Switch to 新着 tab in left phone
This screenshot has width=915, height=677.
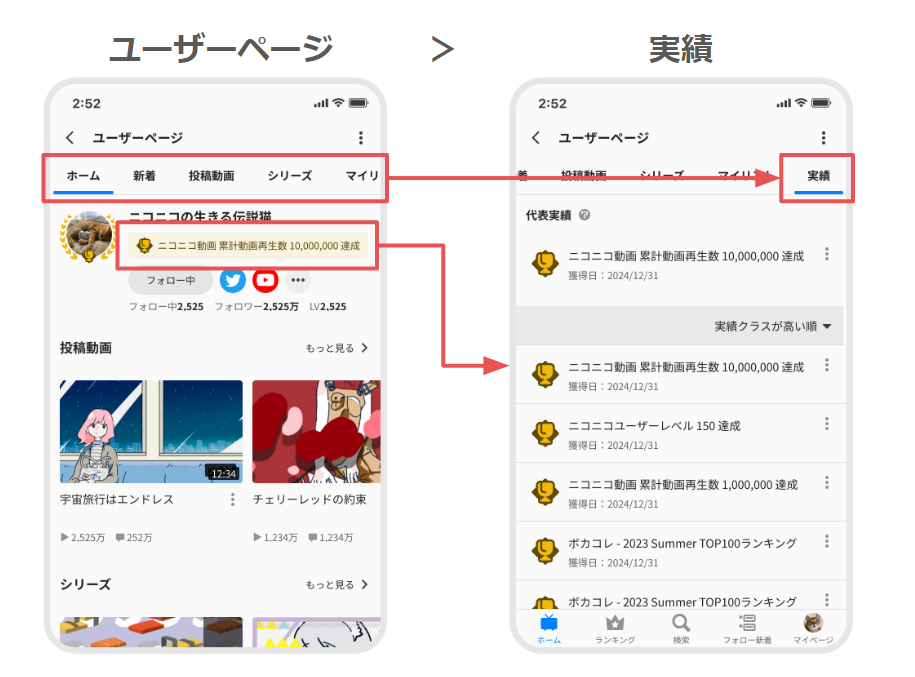click(144, 176)
